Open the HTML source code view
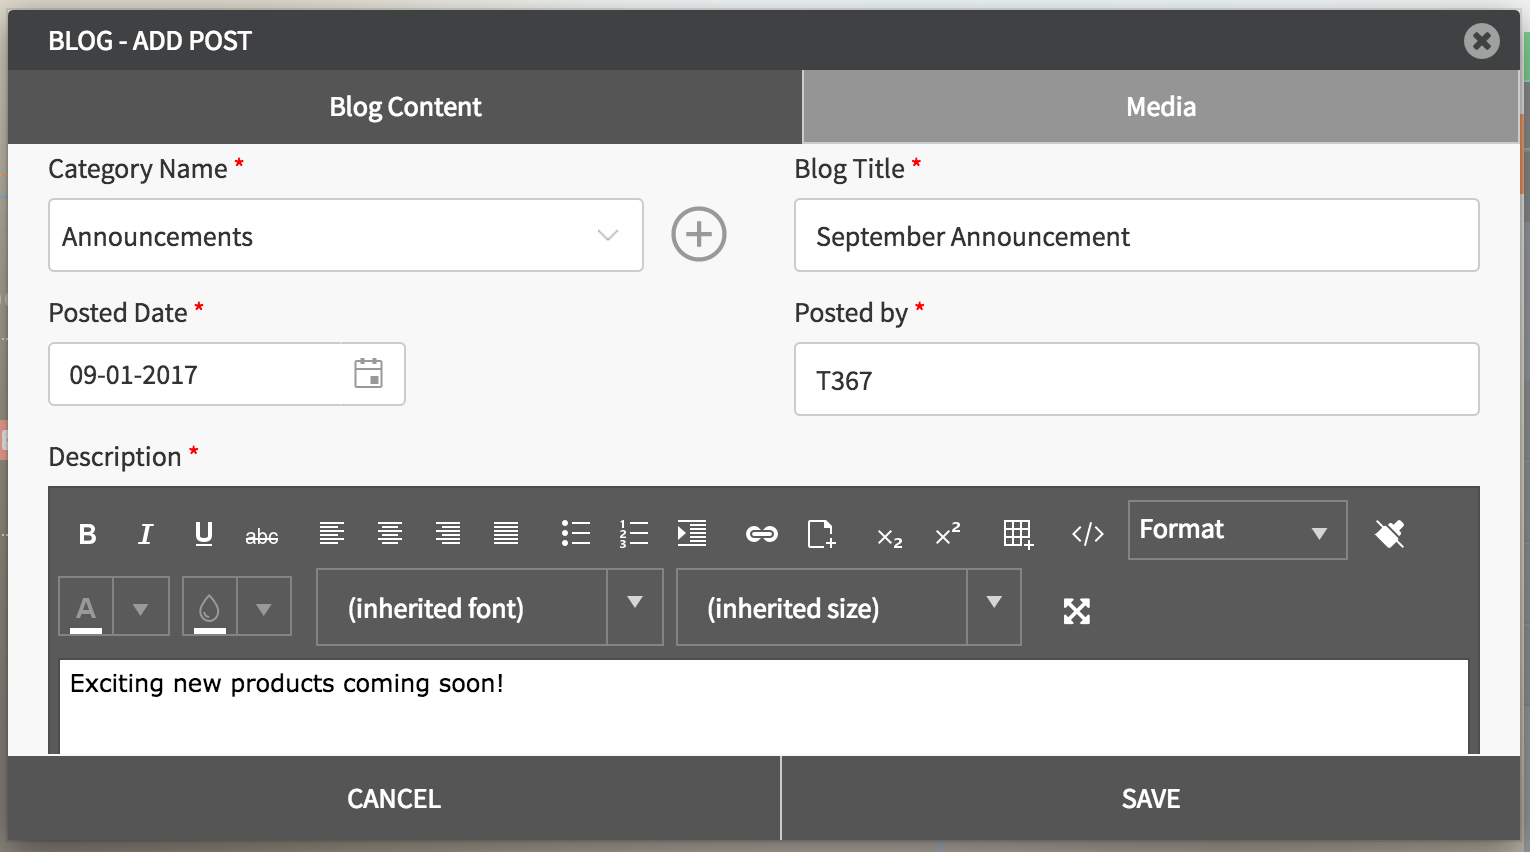This screenshot has width=1530, height=852. 1087,534
